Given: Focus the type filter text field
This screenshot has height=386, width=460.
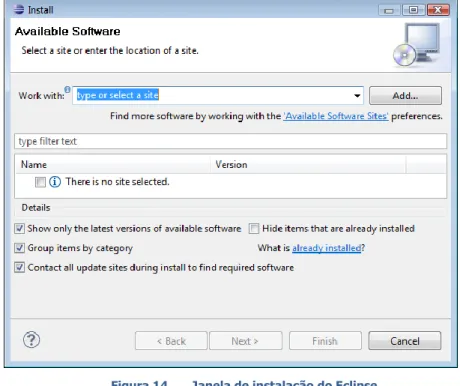Looking at the screenshot, I should tap(230, 141).
